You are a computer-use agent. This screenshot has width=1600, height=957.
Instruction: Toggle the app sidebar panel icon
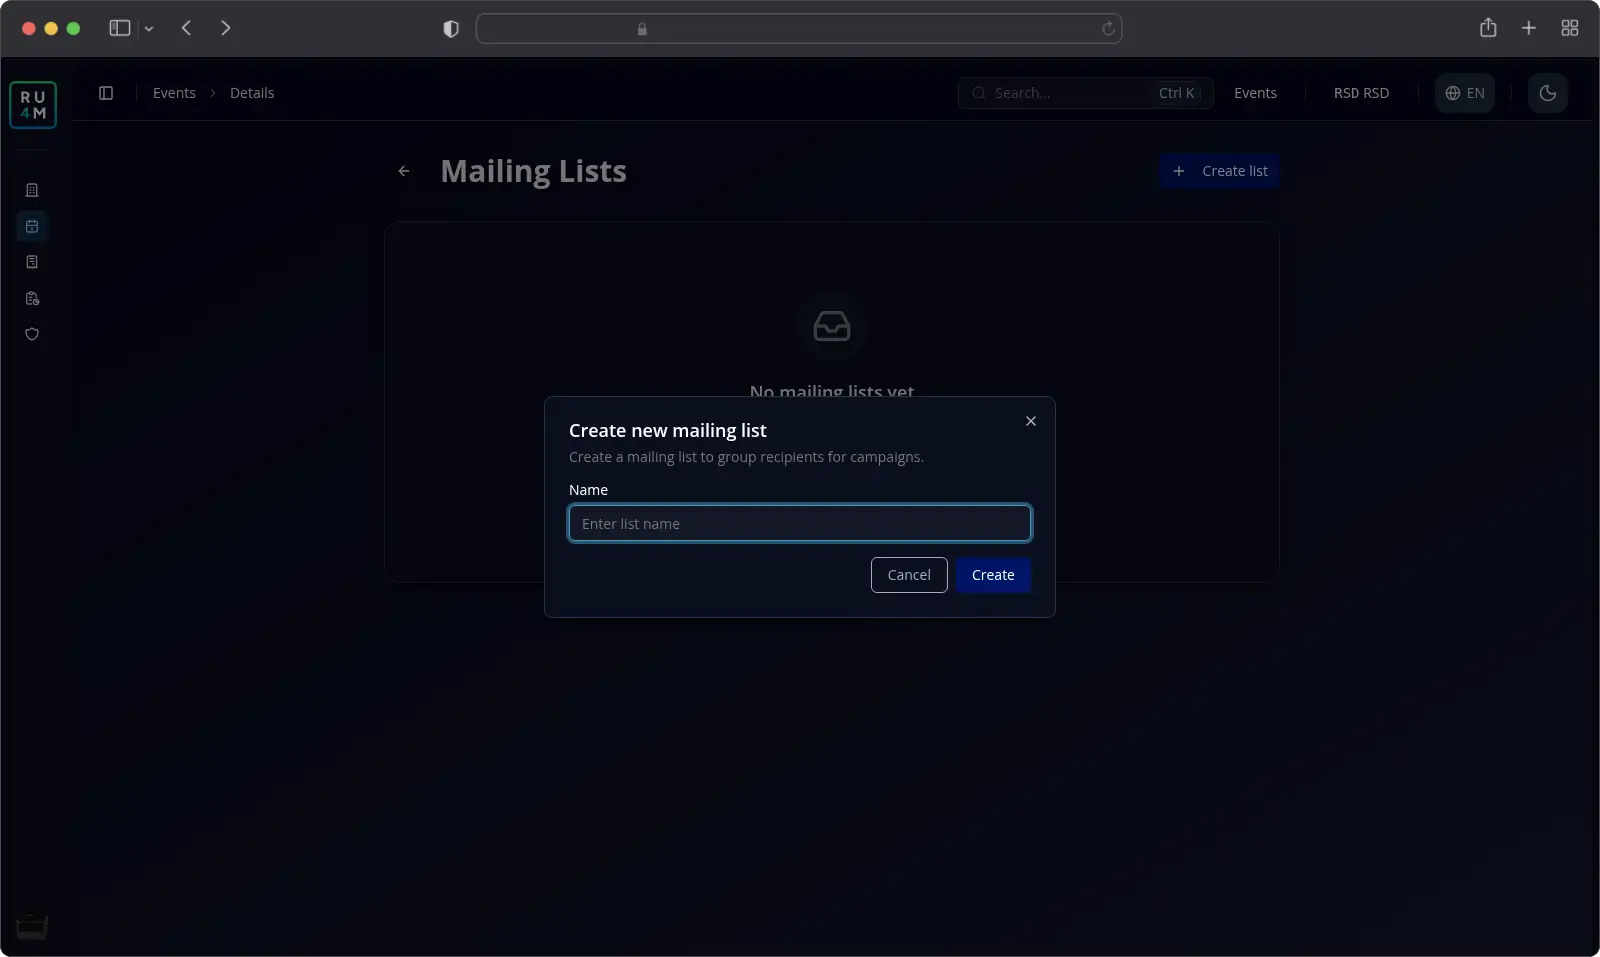pyautogui.click(x=106, y=93)
